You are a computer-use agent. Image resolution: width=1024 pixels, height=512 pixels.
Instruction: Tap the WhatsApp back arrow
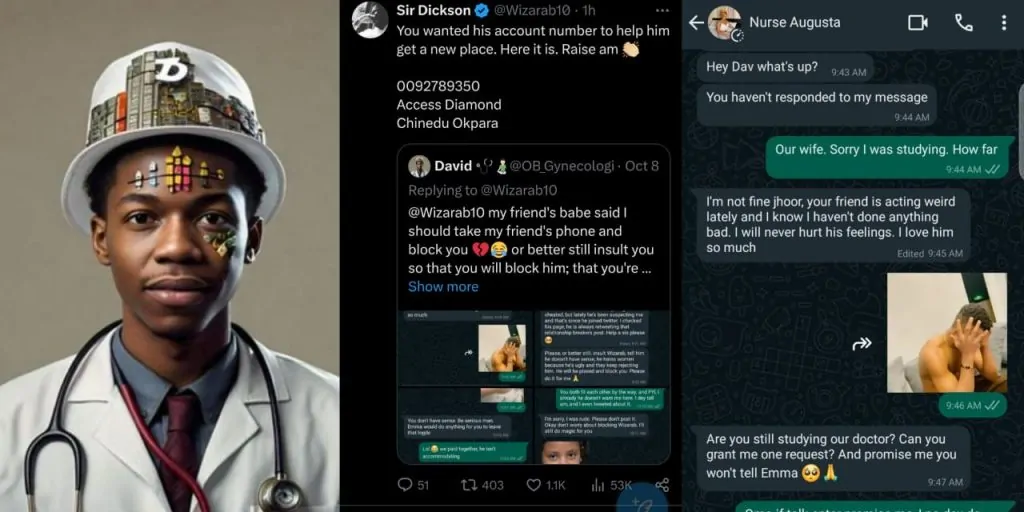[x=696, y=23]
